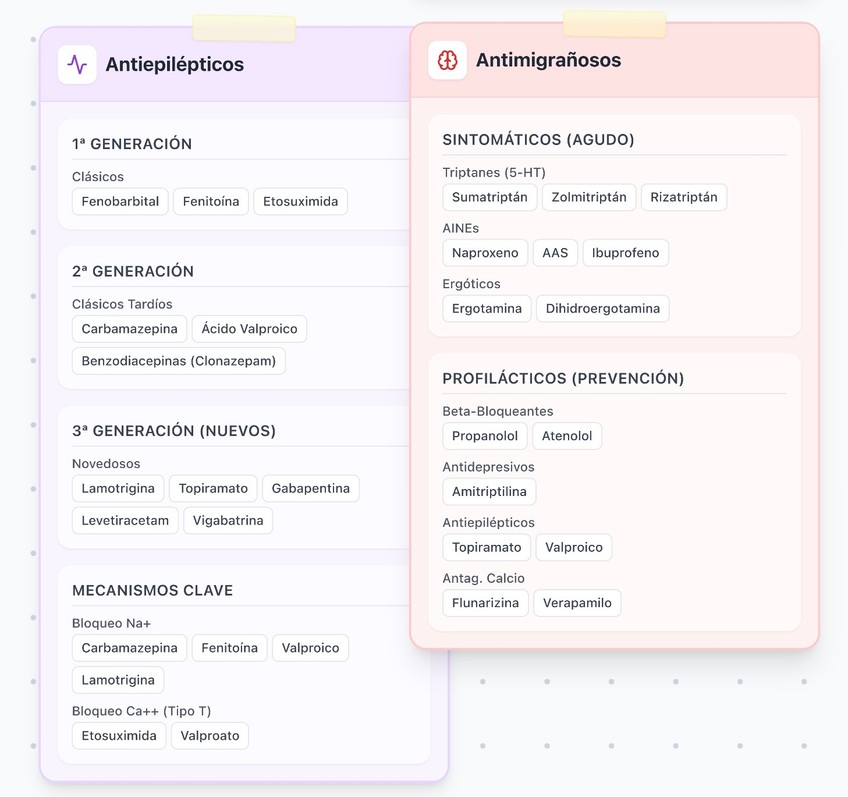Click the AINEs subgroup label
Screen dimensions: 848x797
[461, 228]
